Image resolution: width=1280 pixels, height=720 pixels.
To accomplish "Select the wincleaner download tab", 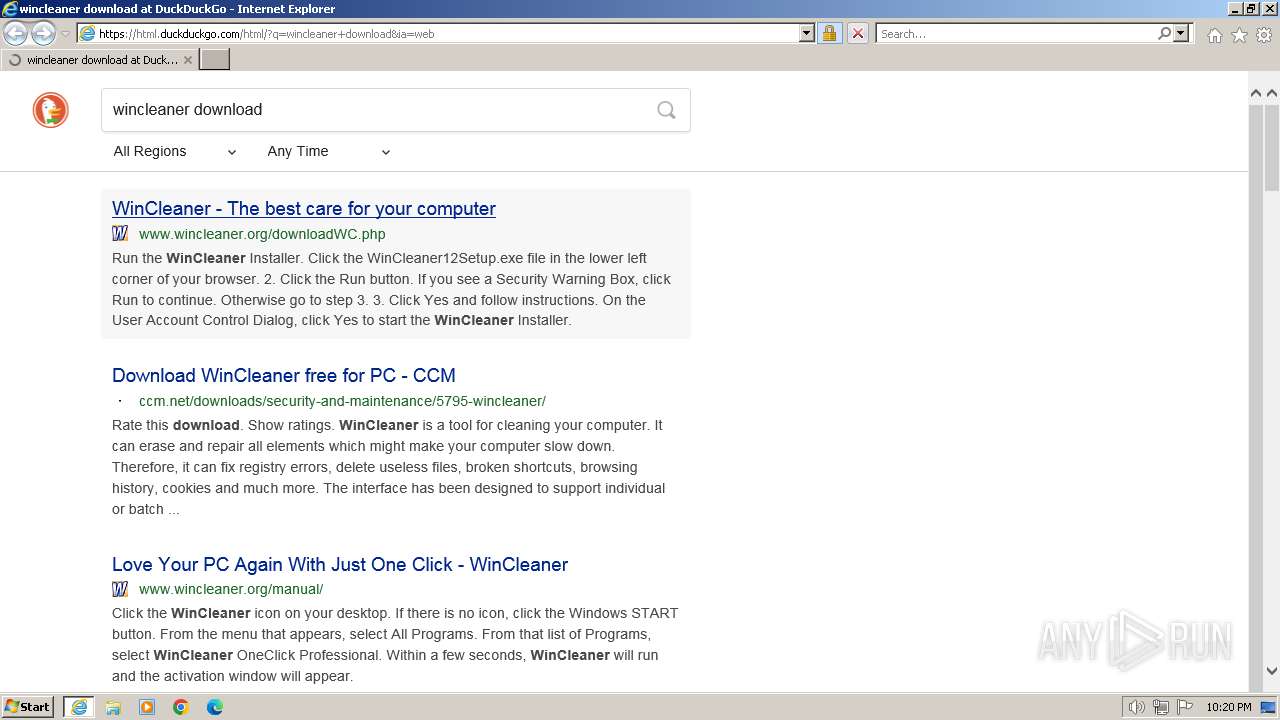I will tap(98, 60).
